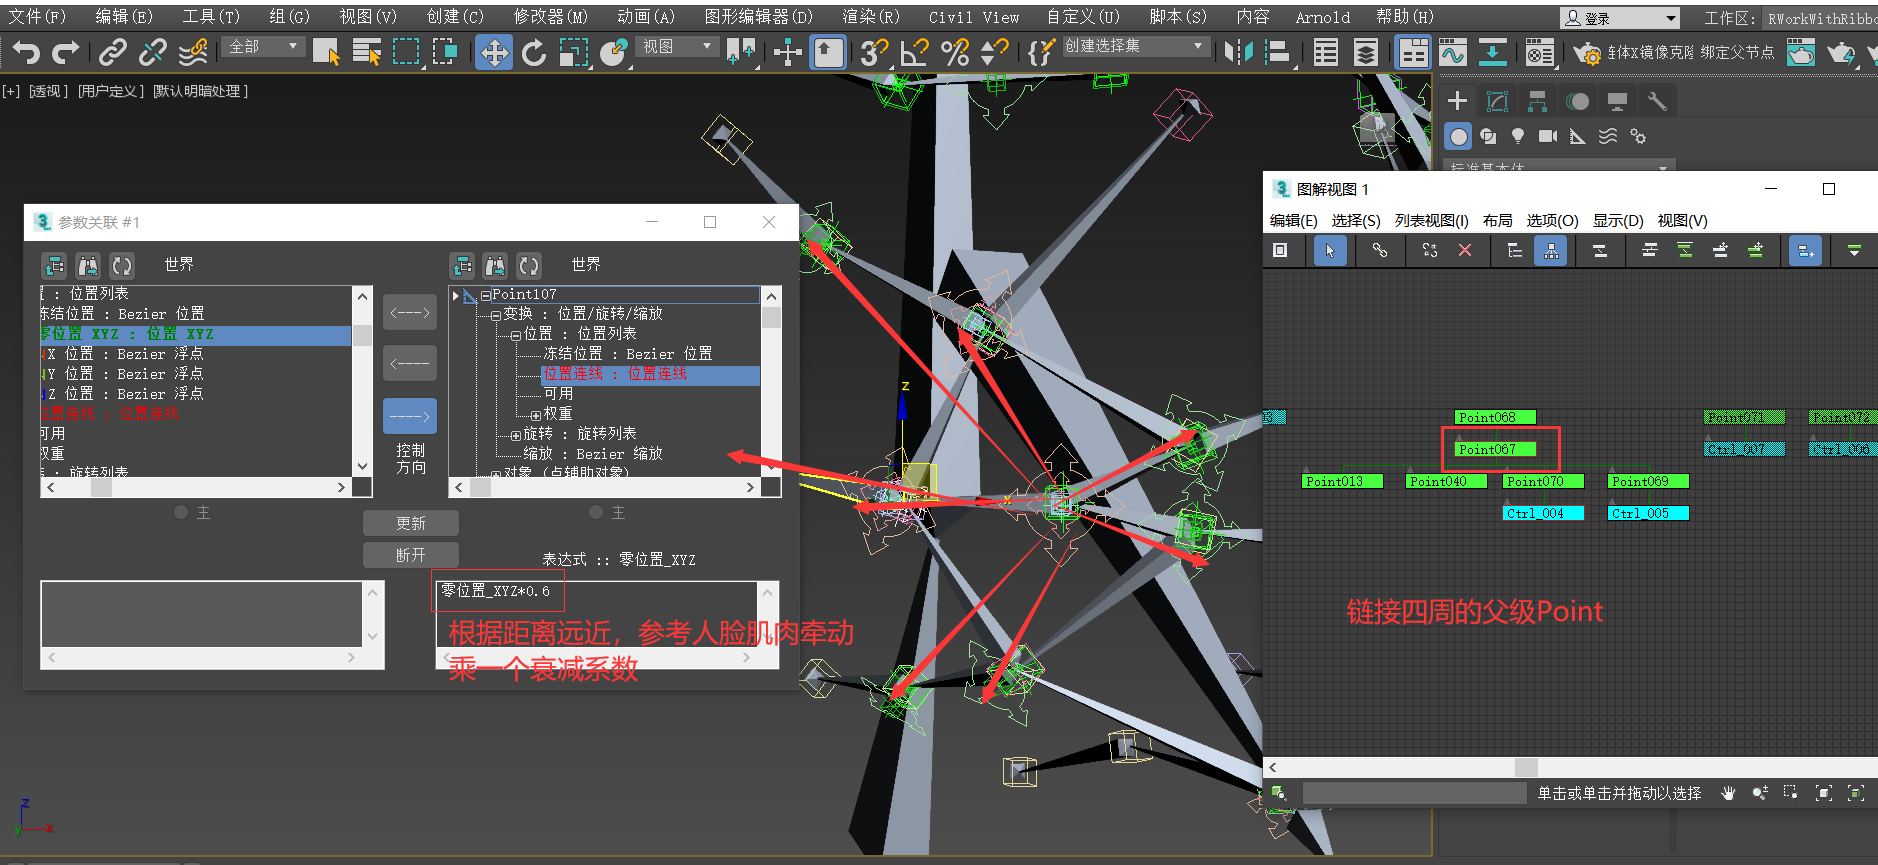Click the 更新 button
This screenshot has height=865, width=1878.
[x=411, y=523]
